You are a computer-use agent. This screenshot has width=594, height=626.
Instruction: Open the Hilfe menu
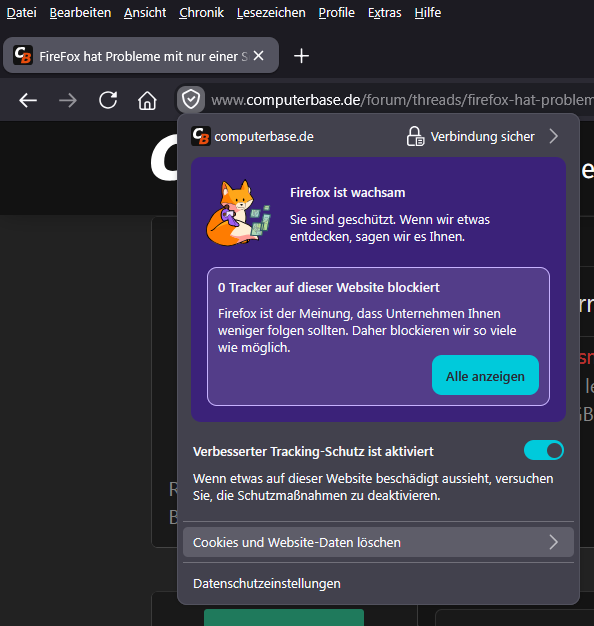[428, 13]
